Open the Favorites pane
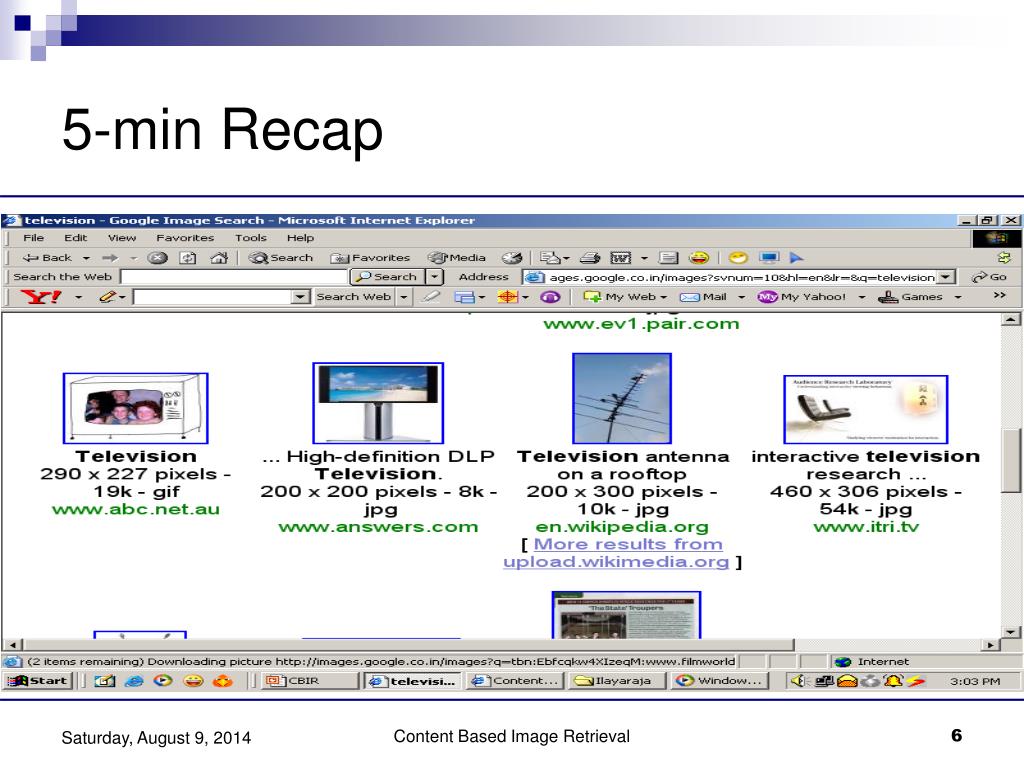 pos(370,258)
